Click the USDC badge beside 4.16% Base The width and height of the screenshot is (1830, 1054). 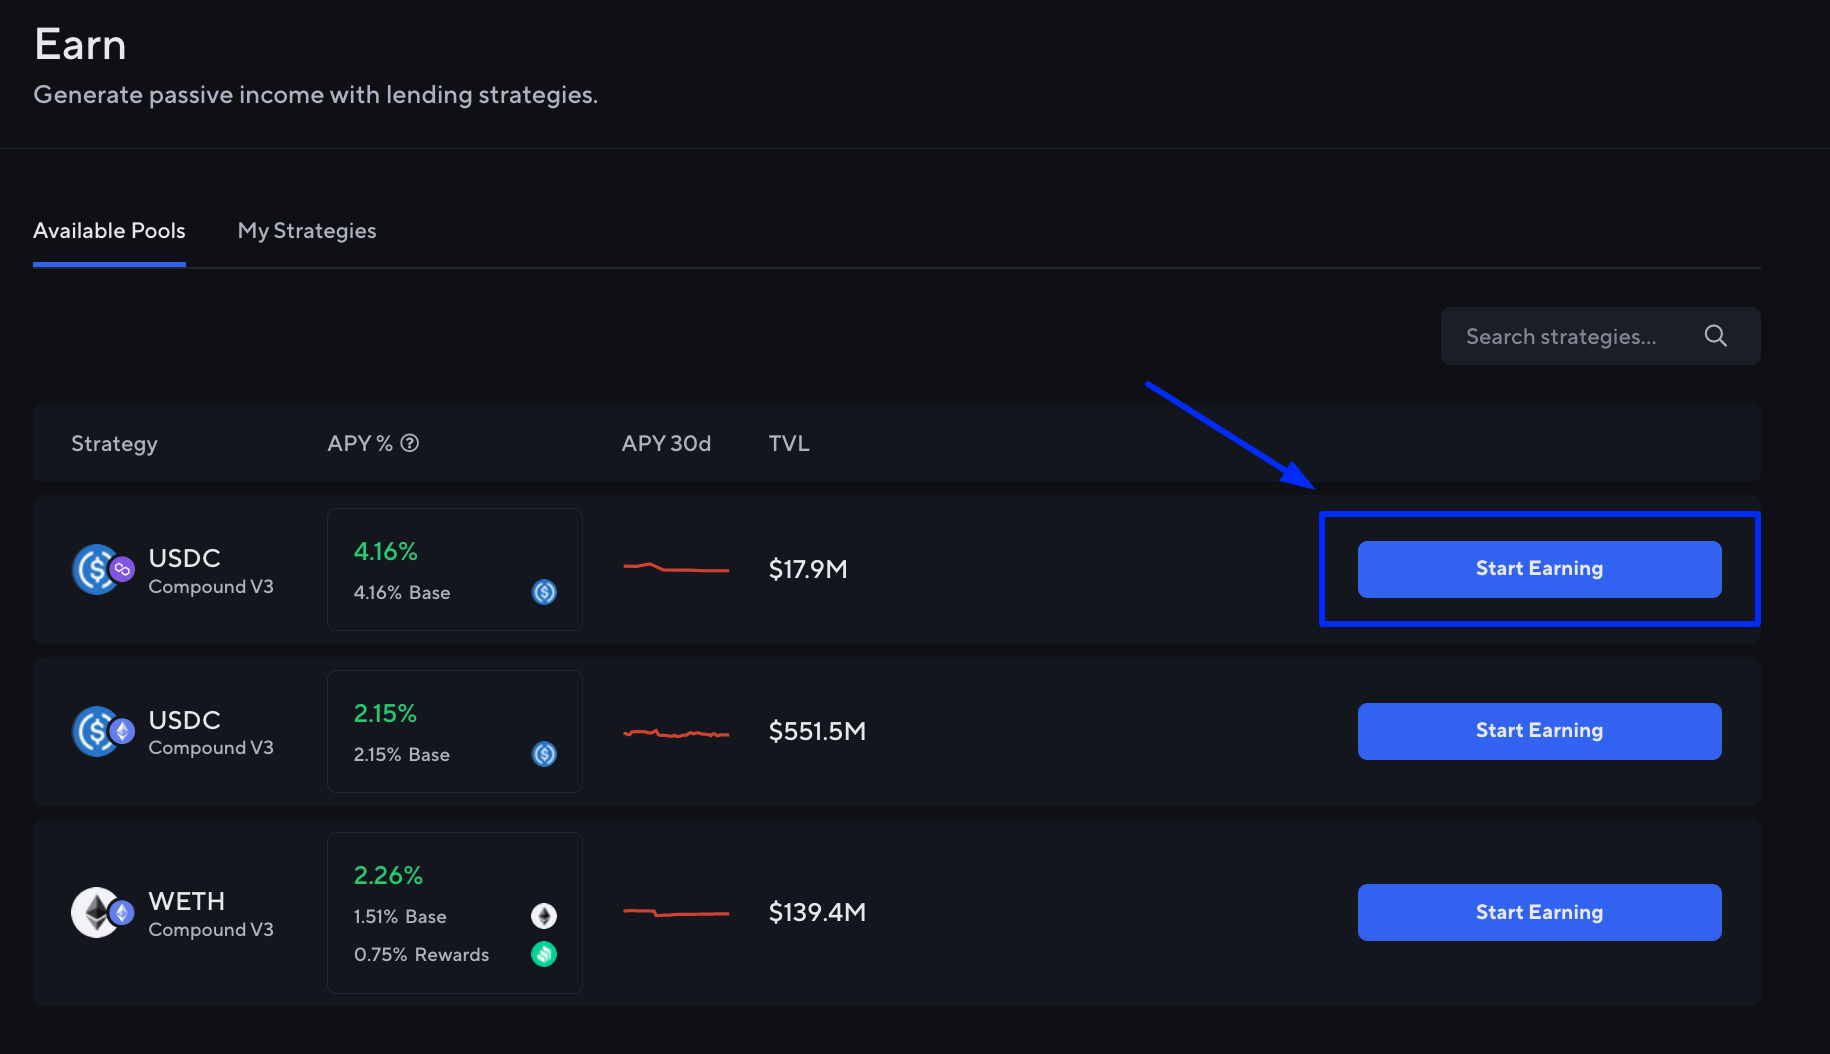pos(543,592)
